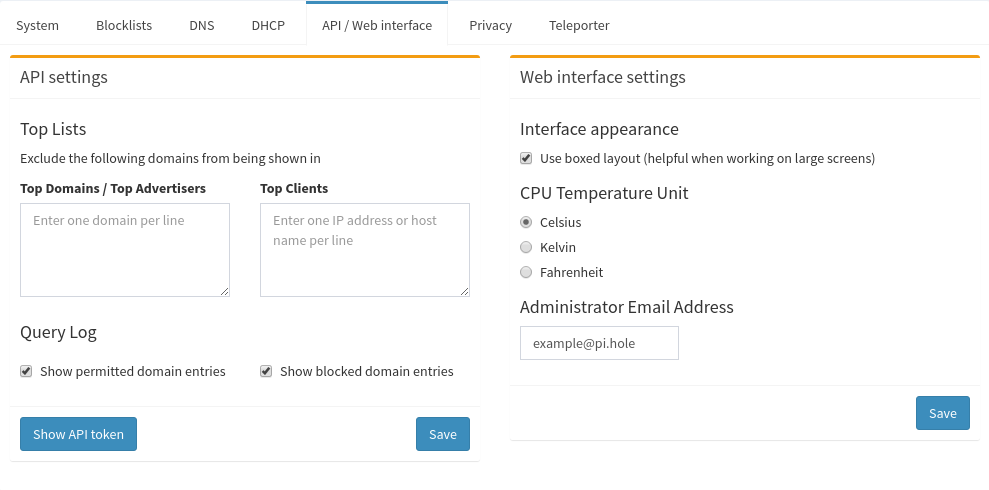Save the Web interface settings
Image resolution: width=989 pixels, height=490 pixels.
tap(942, 413)
